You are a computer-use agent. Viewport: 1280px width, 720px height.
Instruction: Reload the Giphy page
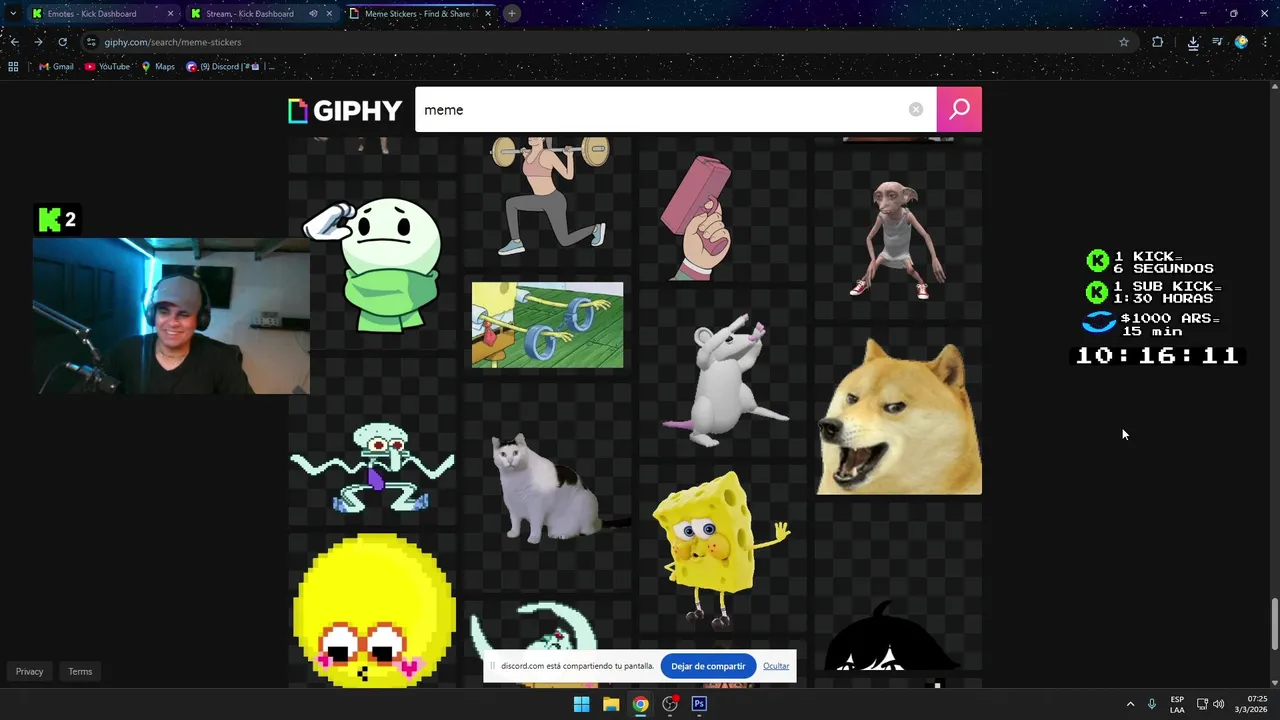[x=63, y=42]
